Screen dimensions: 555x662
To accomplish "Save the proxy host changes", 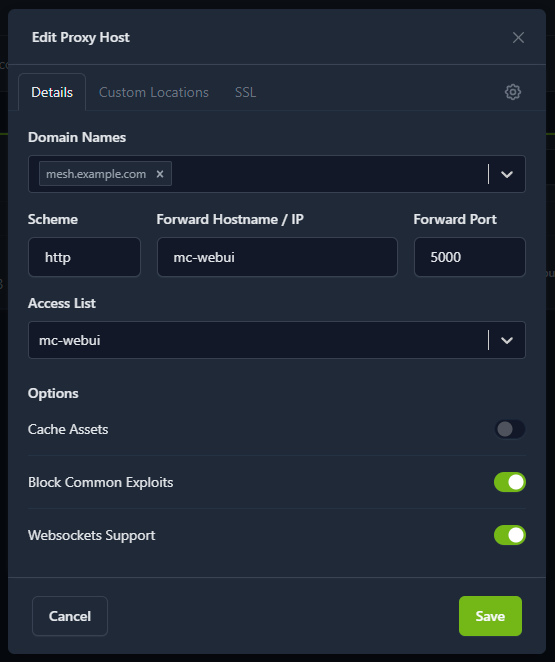I will (x=490, y=616).
